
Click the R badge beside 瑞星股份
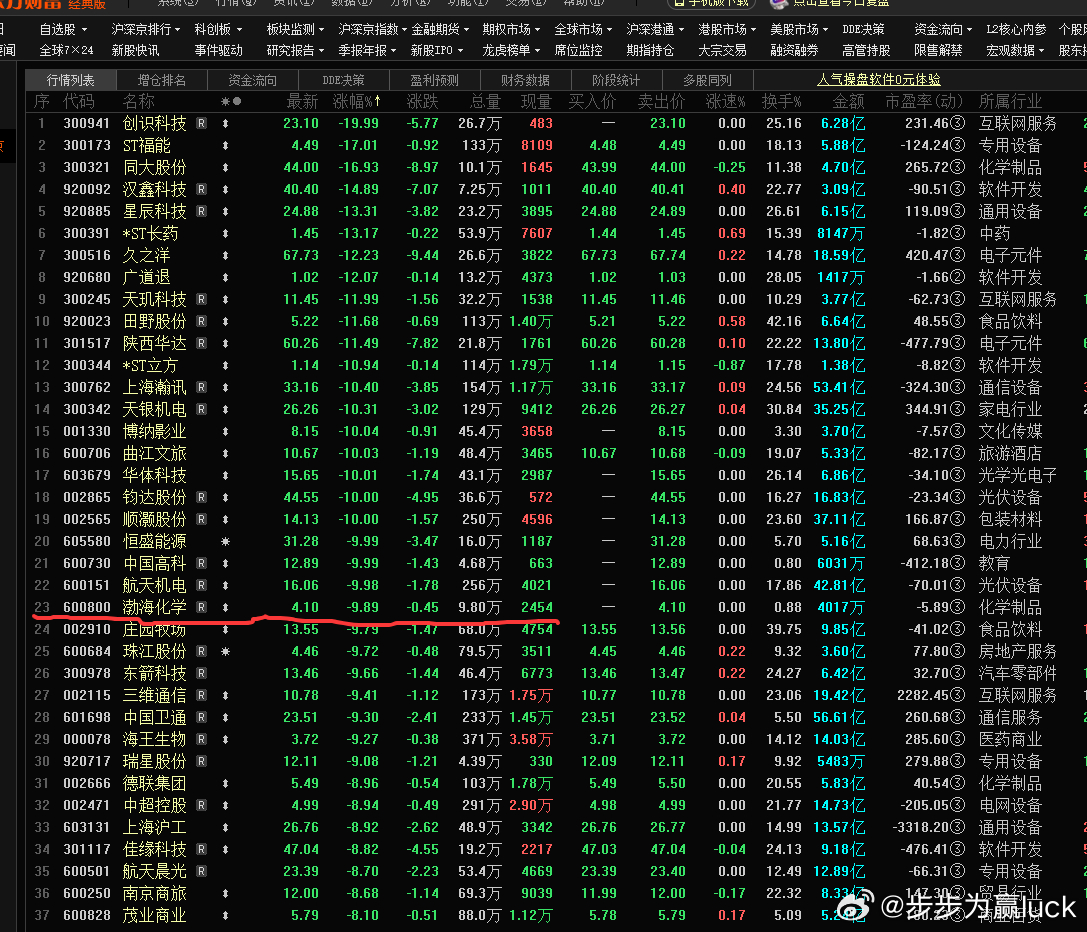point(201,761)
